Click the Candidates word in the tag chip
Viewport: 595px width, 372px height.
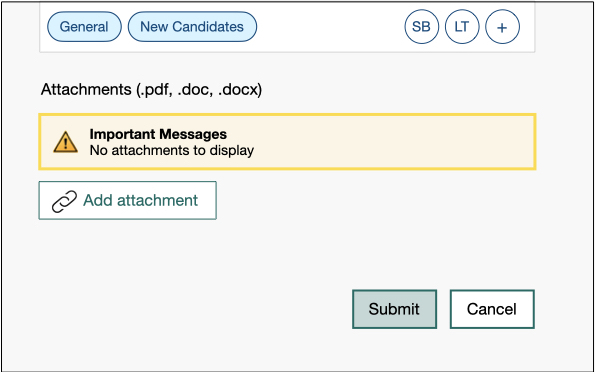coord(208,27)
